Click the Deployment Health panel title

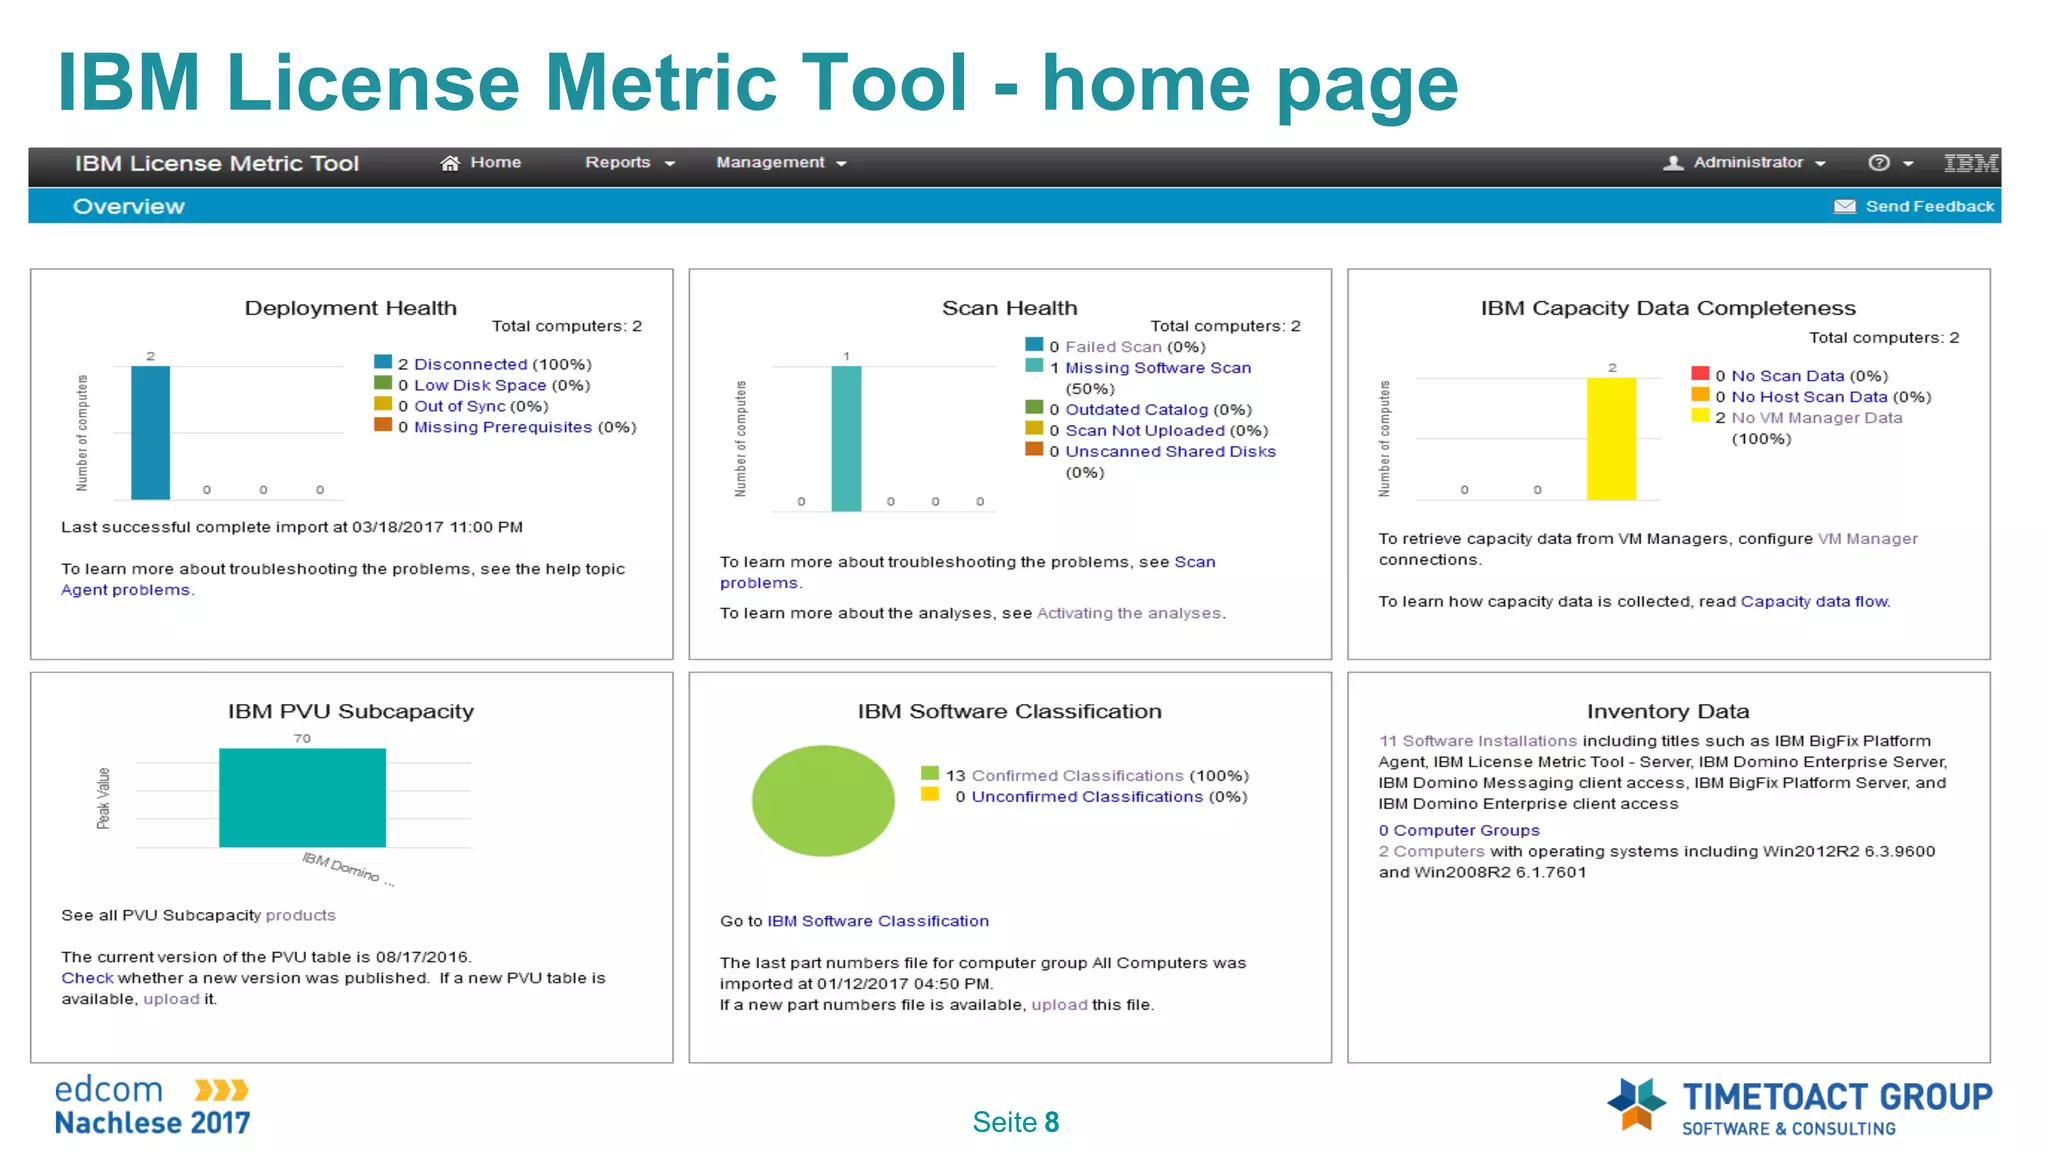351,308
